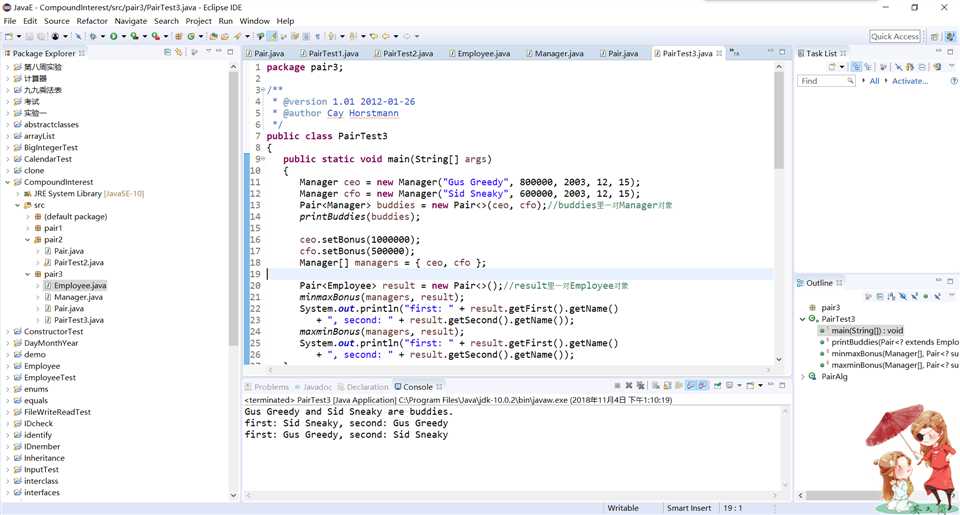This screenshot has width=960, height=515.
Task: Minimize the Package Explorer view
Action: click(220, 52)
